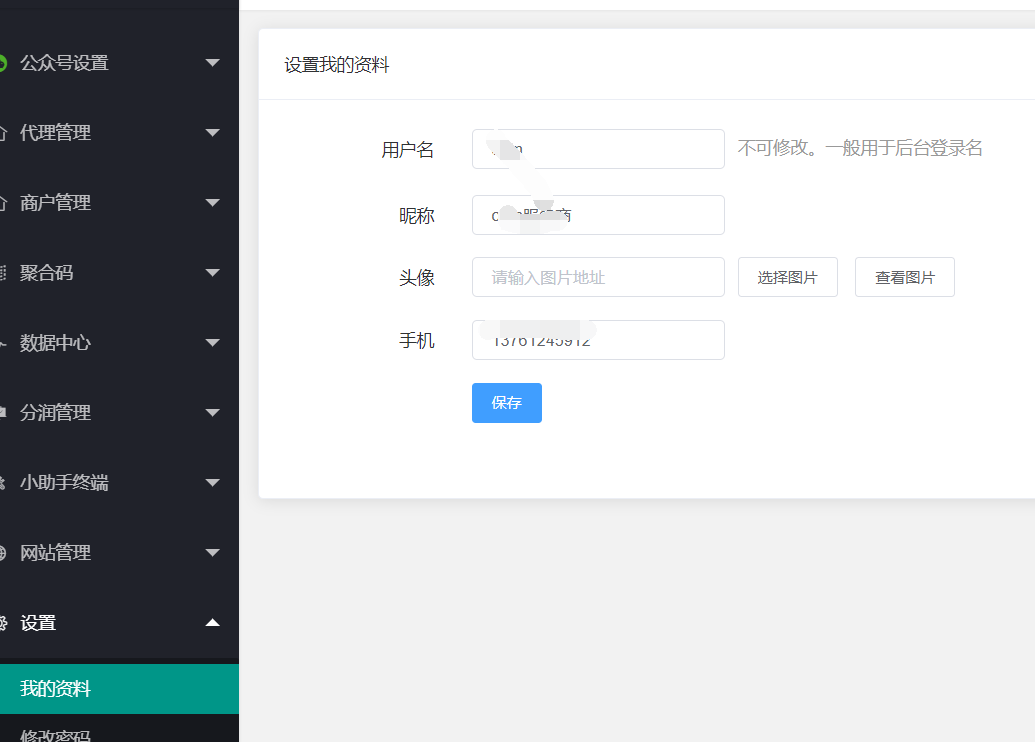Click the 昵称 input field

click(x=598, y=215)
